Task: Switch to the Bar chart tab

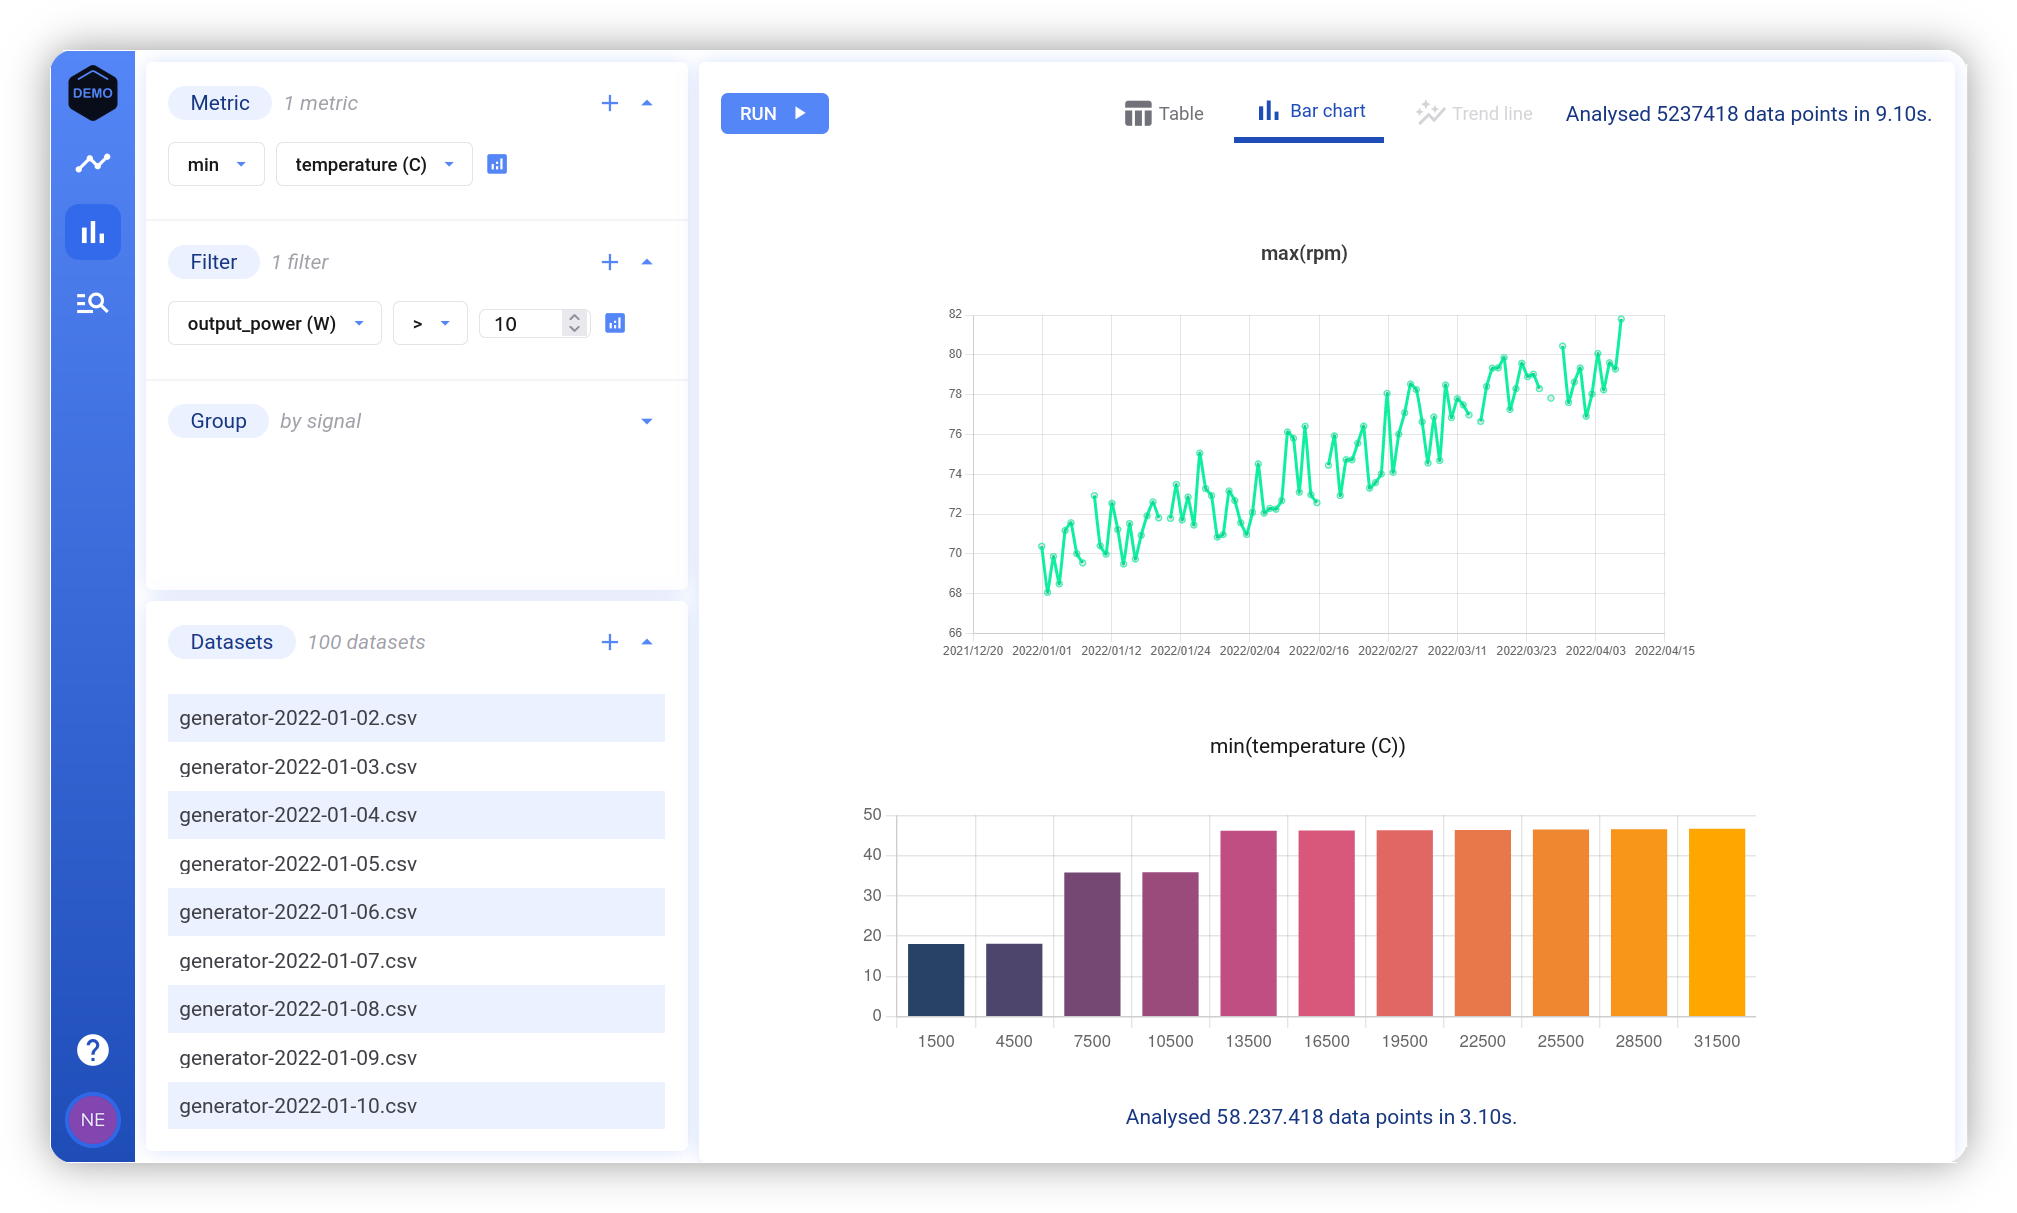Action: (x=1310, y=111)
